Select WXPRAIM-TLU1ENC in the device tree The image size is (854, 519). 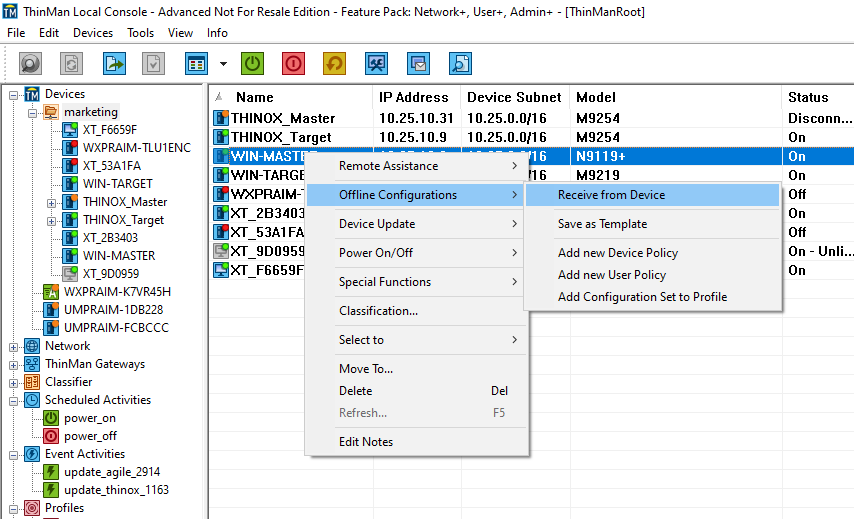[x=137, y=148]
